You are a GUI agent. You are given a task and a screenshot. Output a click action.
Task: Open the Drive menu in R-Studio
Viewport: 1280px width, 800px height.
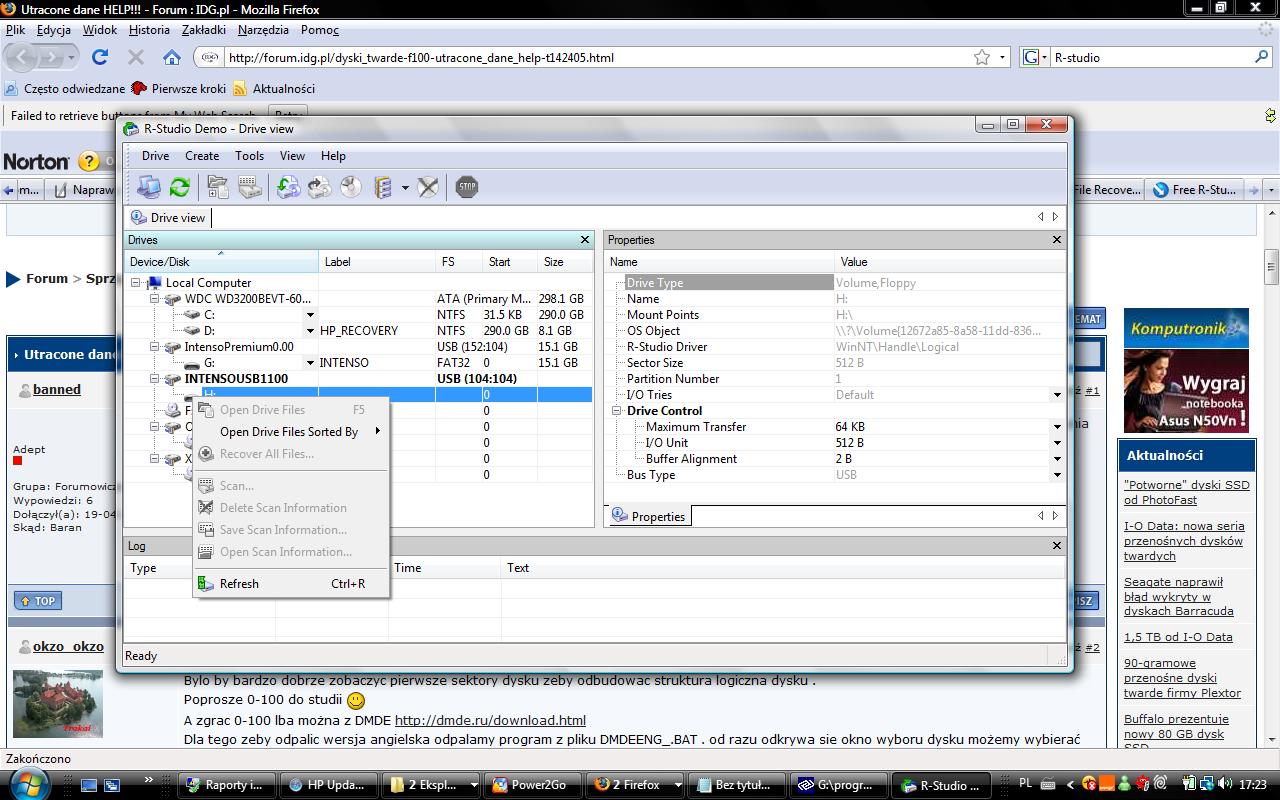tap(155, 156)
